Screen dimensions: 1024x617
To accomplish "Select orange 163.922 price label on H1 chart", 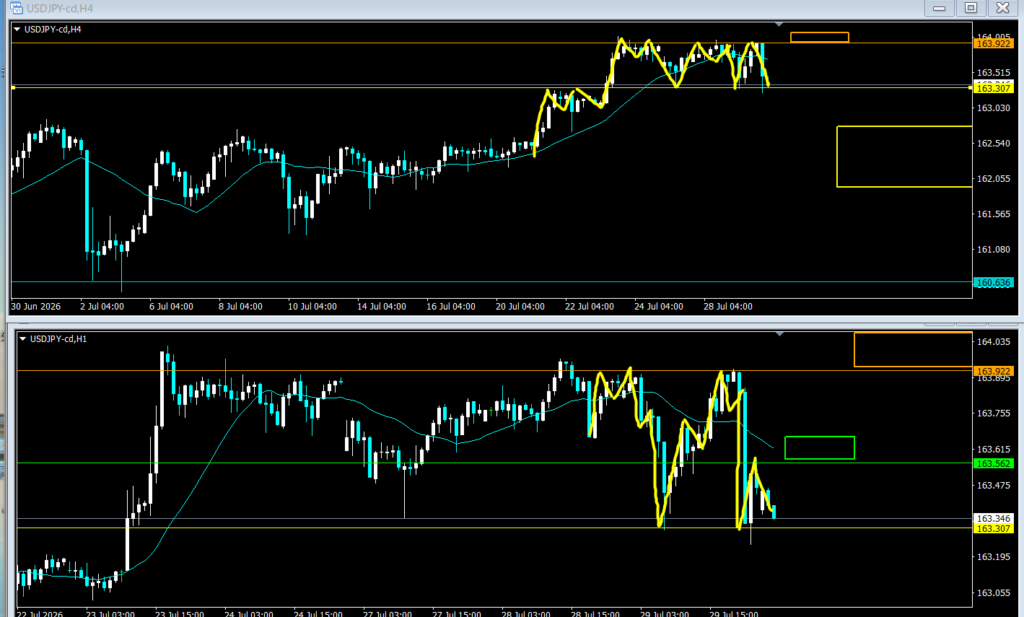I will coord(993,371).
